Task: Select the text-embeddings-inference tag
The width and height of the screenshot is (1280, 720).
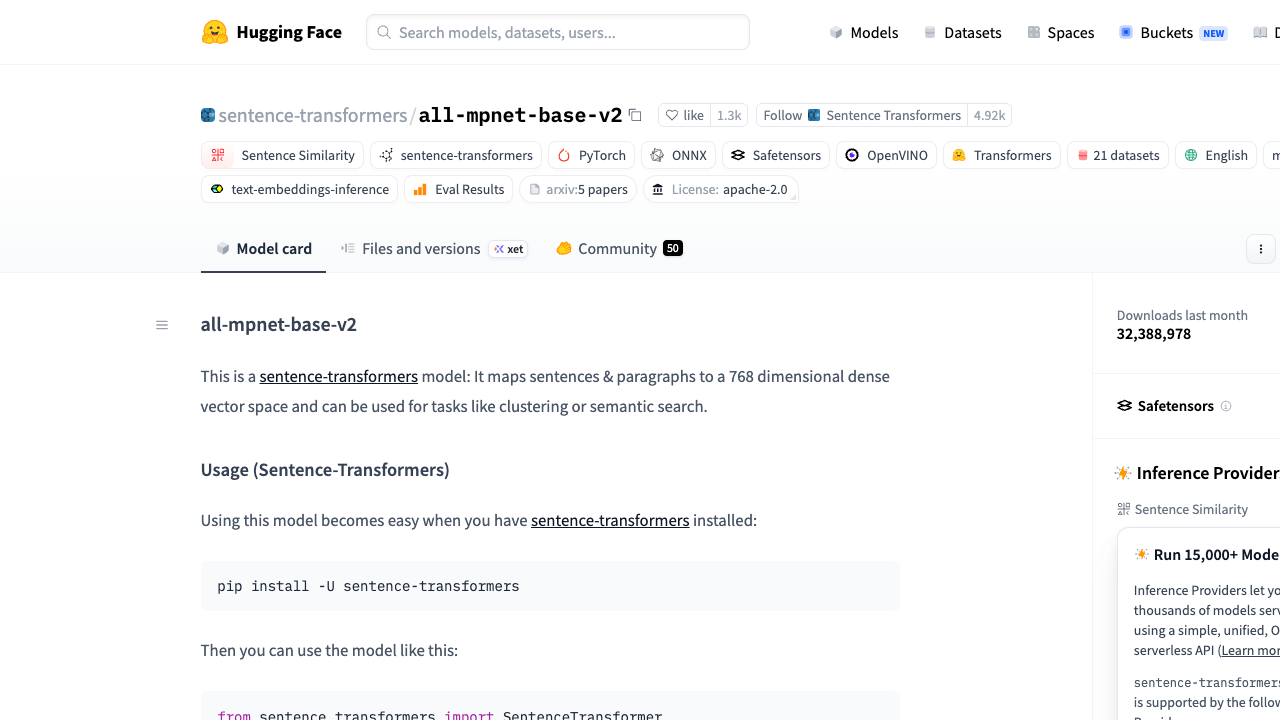Action: [299, 189]
